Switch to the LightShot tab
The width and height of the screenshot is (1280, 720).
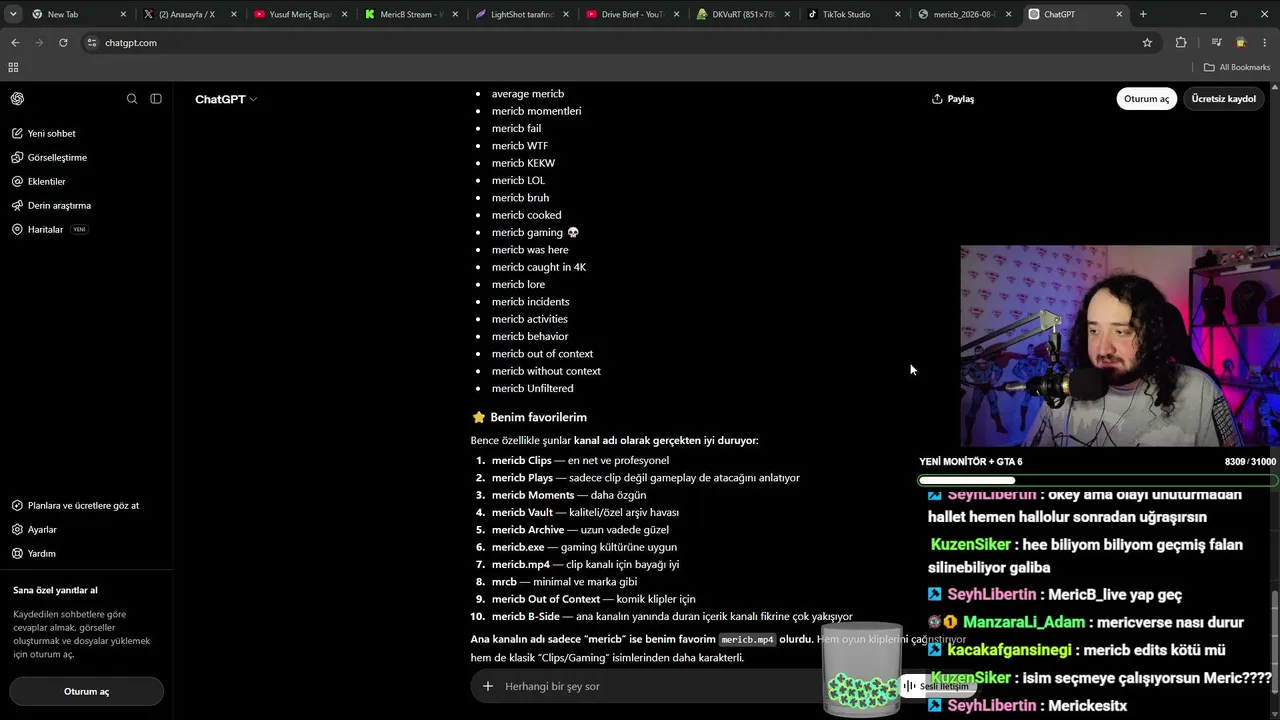coord(520,14)
